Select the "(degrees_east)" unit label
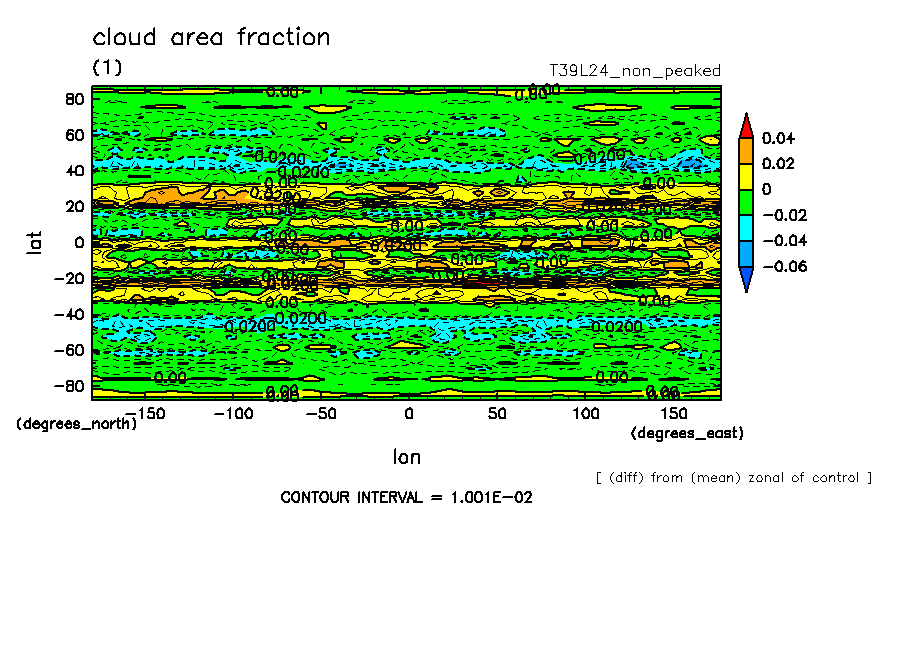This screenshot has width=904, height=654. 688,433
